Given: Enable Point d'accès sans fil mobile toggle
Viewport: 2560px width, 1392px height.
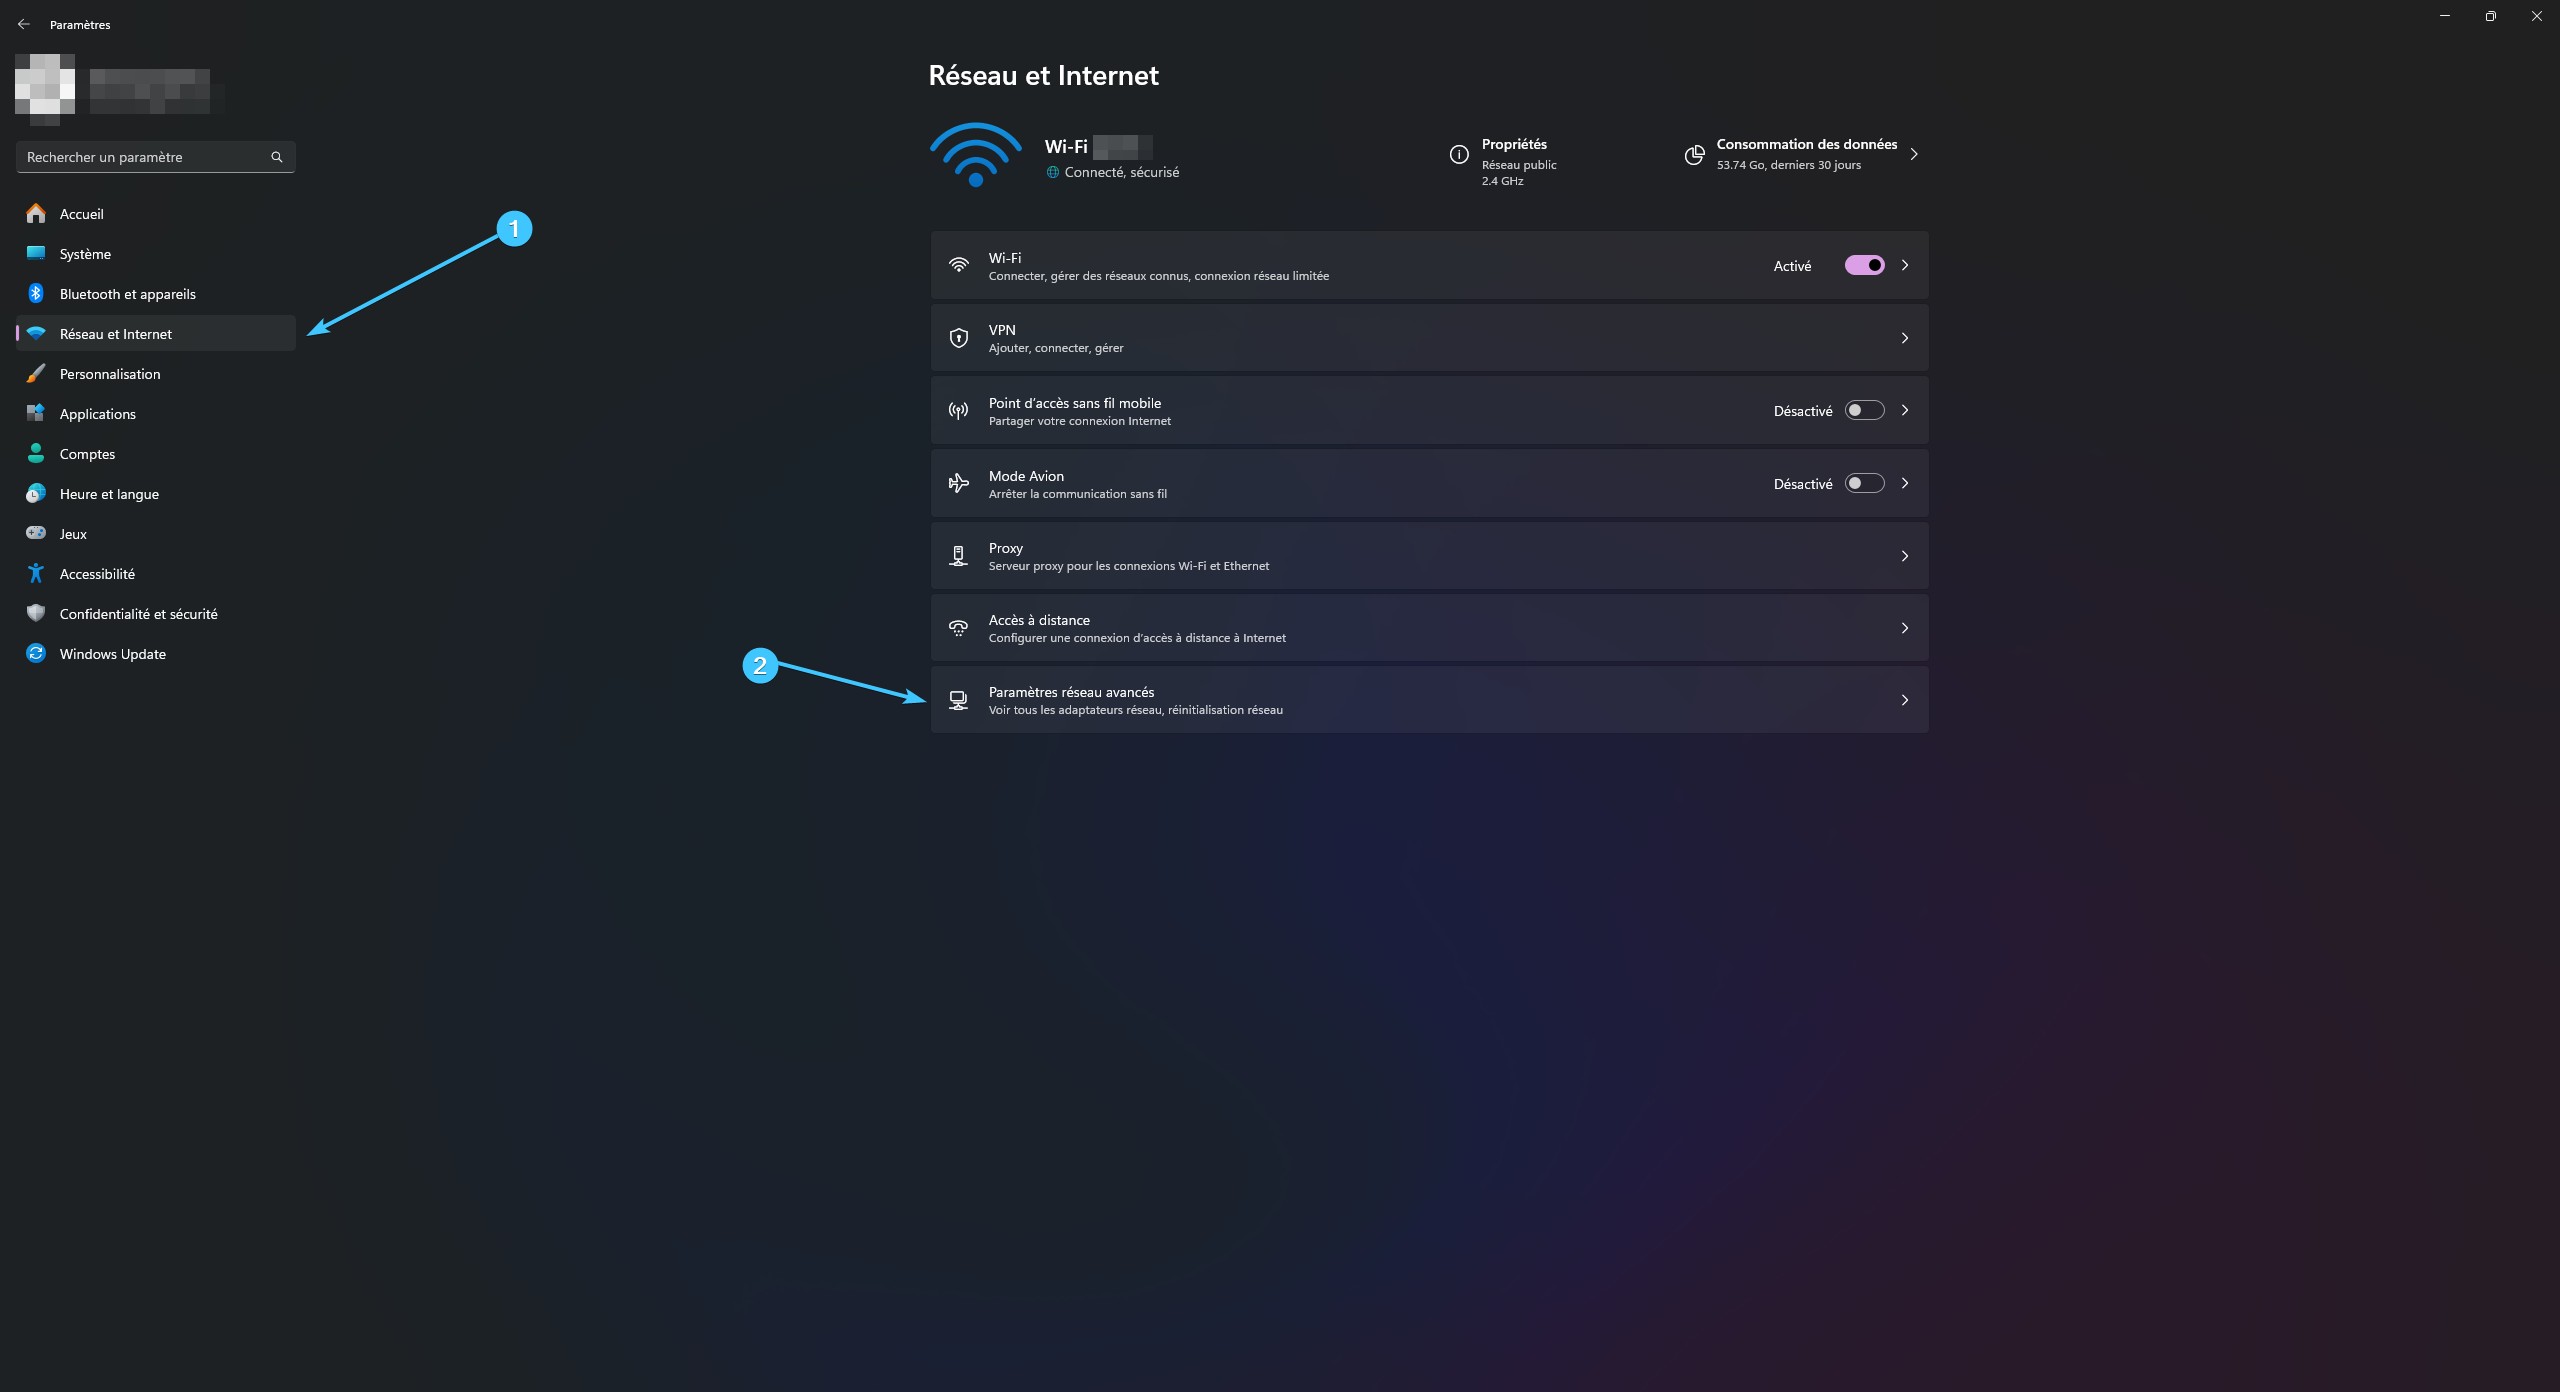Looking at the screenshot, I should click(x=1864, y=410).
